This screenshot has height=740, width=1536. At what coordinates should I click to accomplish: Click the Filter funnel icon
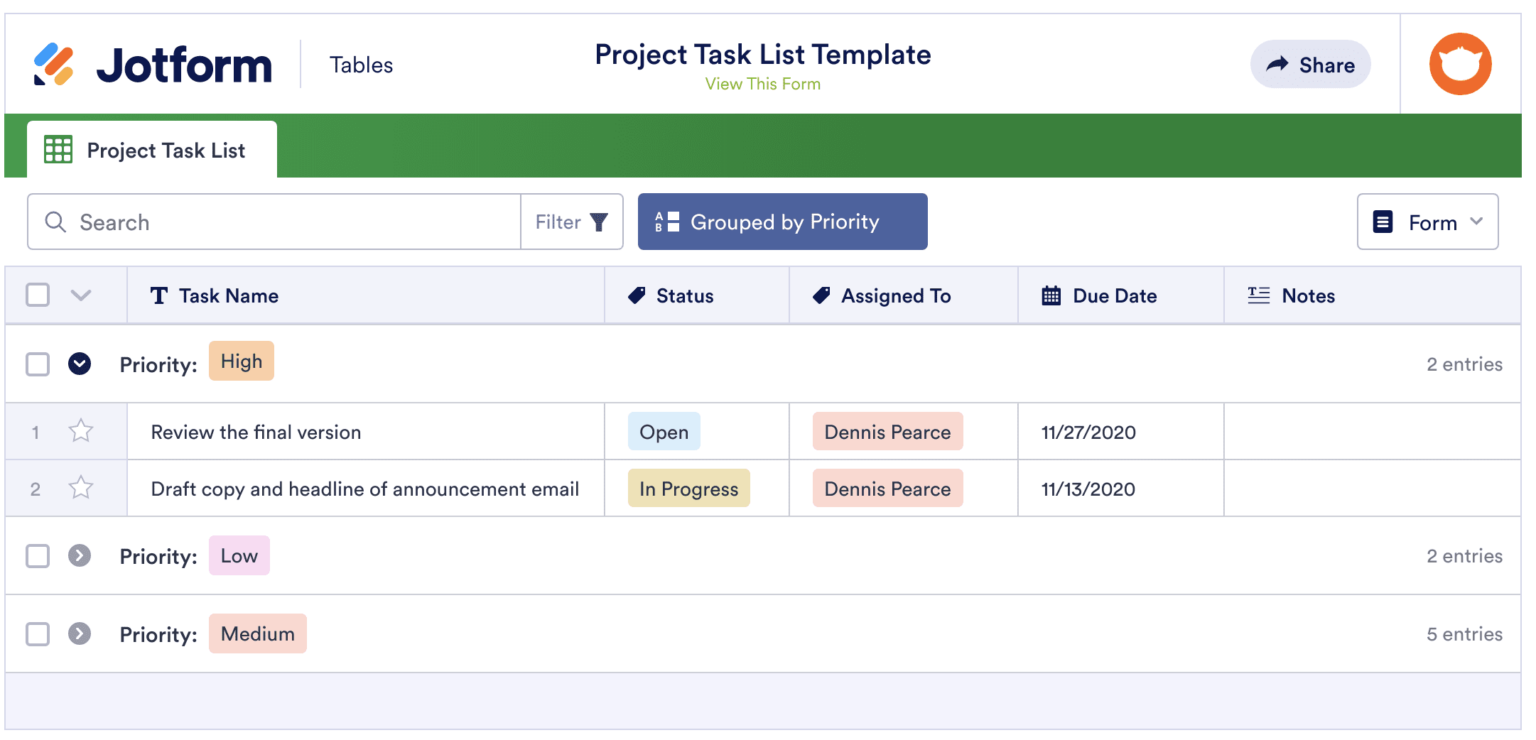(598, 221)
